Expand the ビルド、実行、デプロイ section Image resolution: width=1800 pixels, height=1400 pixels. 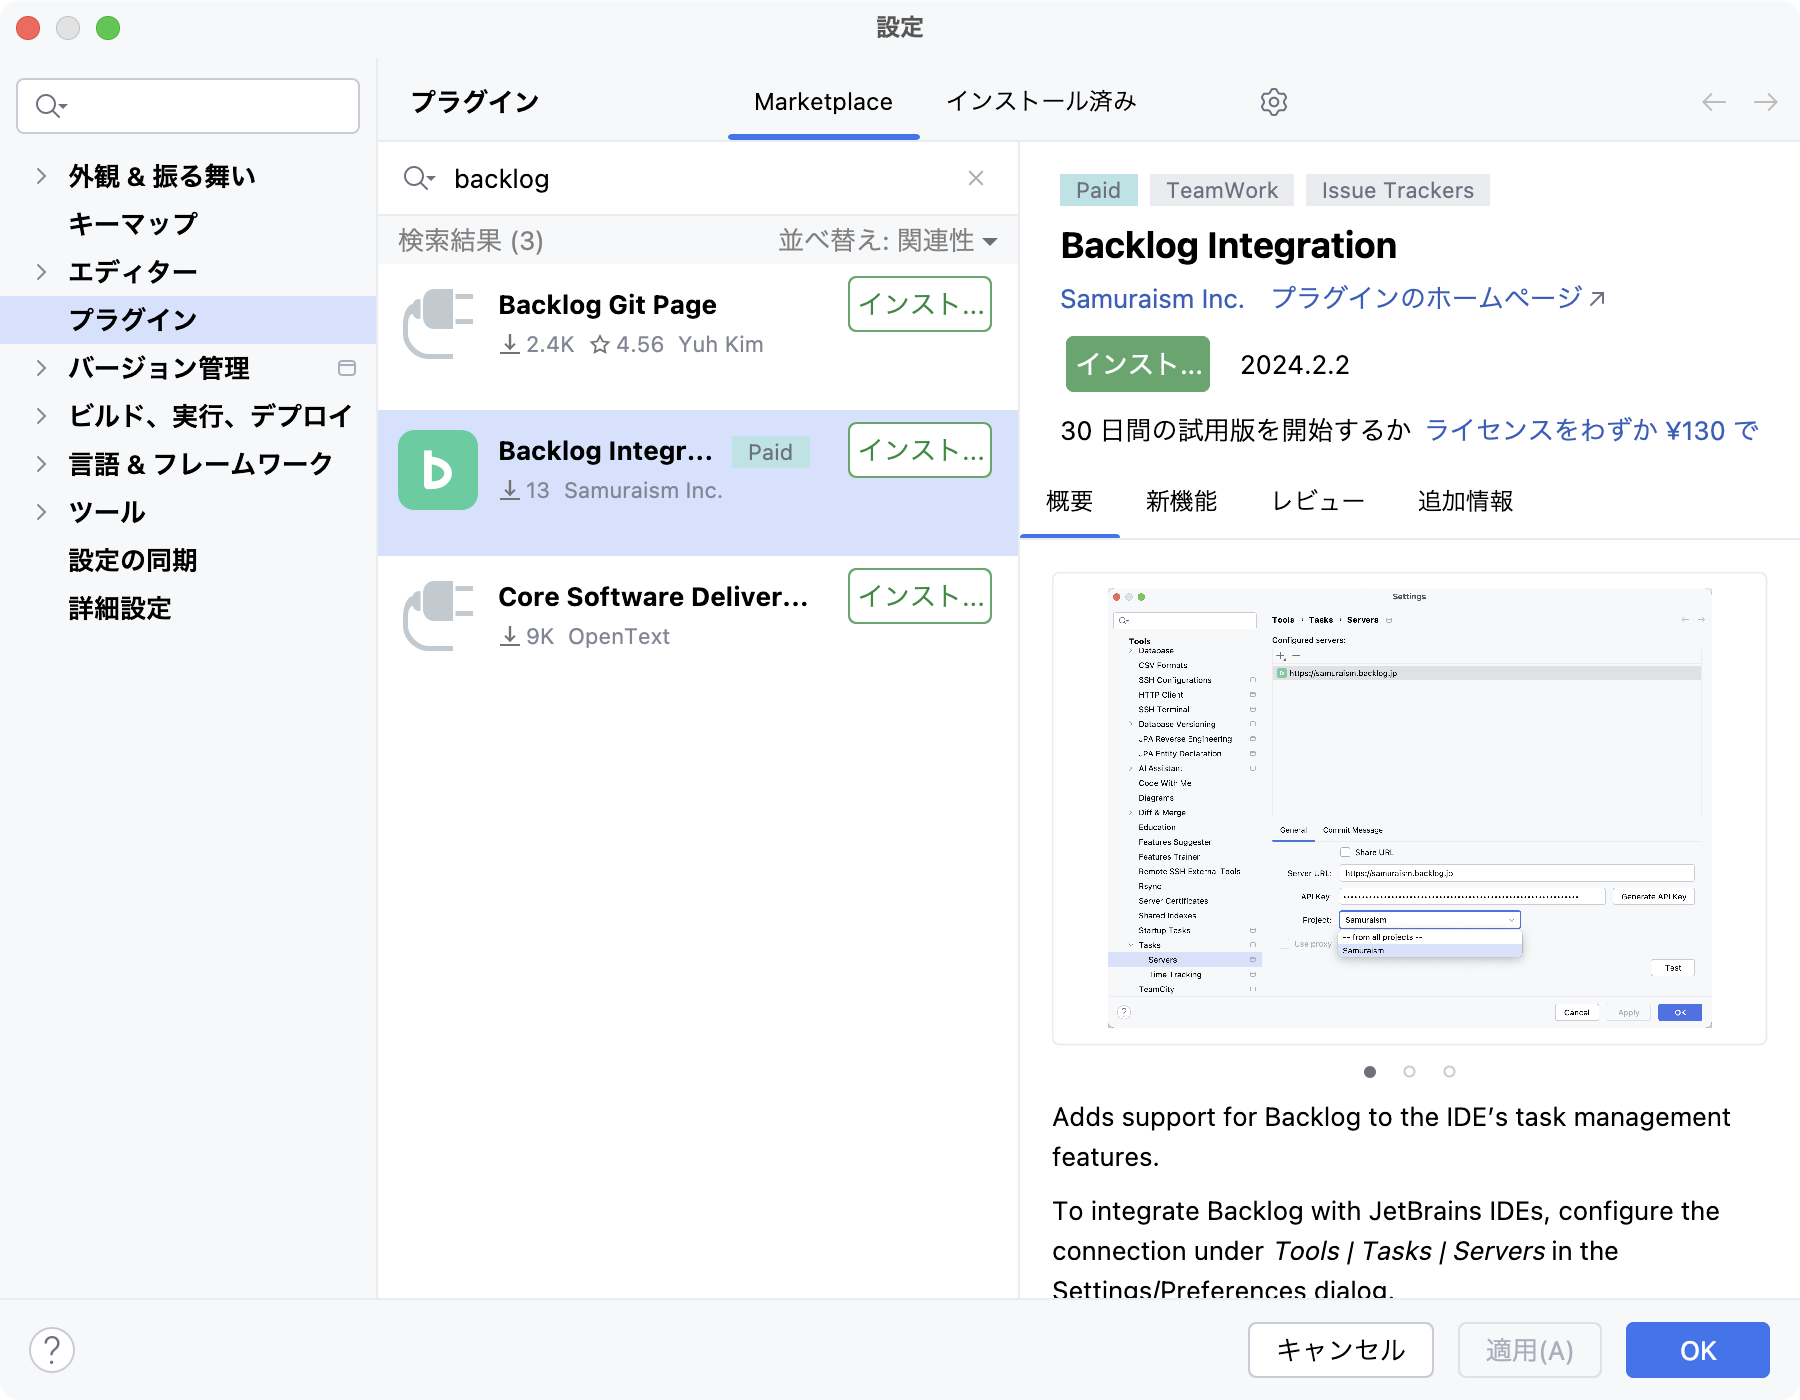coord(41,416)
